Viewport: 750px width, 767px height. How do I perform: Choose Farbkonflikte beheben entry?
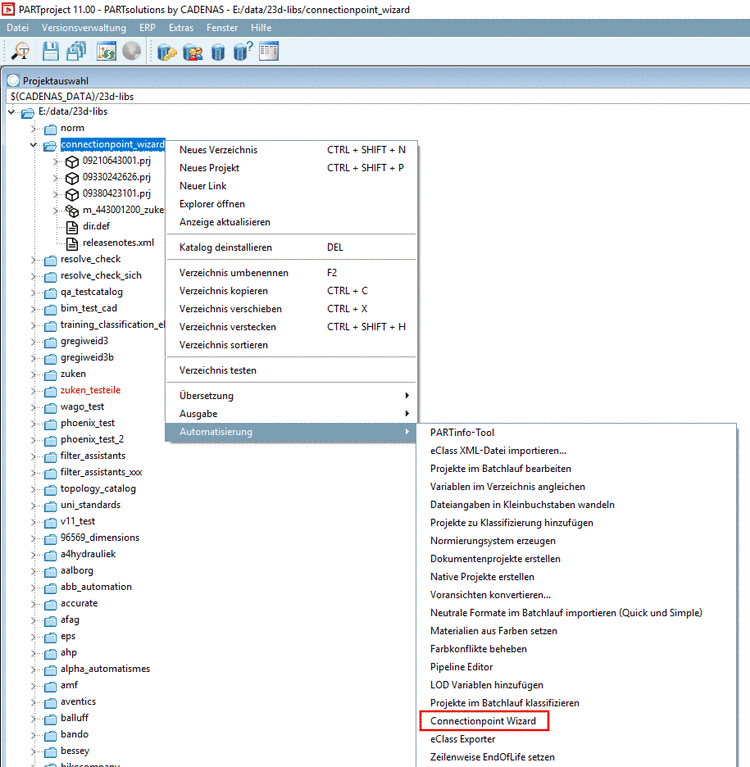click(576, 649)
